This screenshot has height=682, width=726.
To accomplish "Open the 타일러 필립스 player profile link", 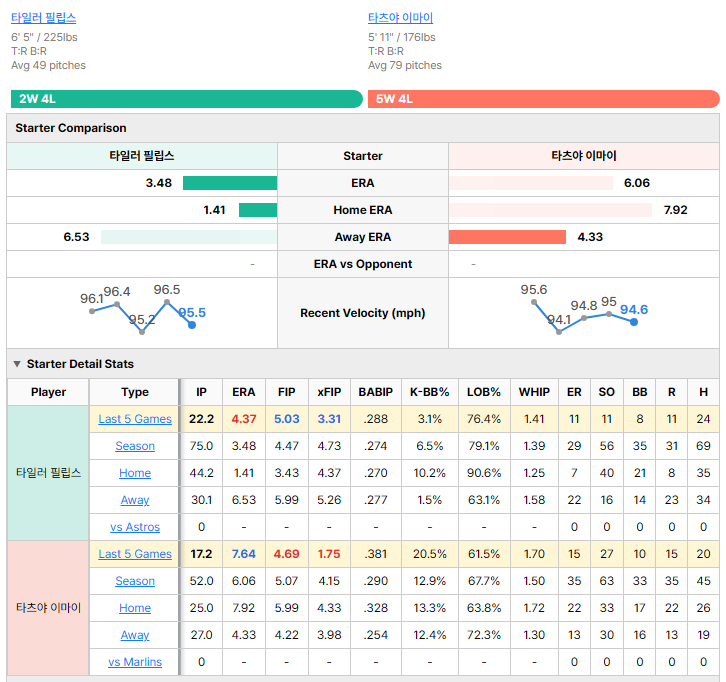I will (x=44, y=18).
